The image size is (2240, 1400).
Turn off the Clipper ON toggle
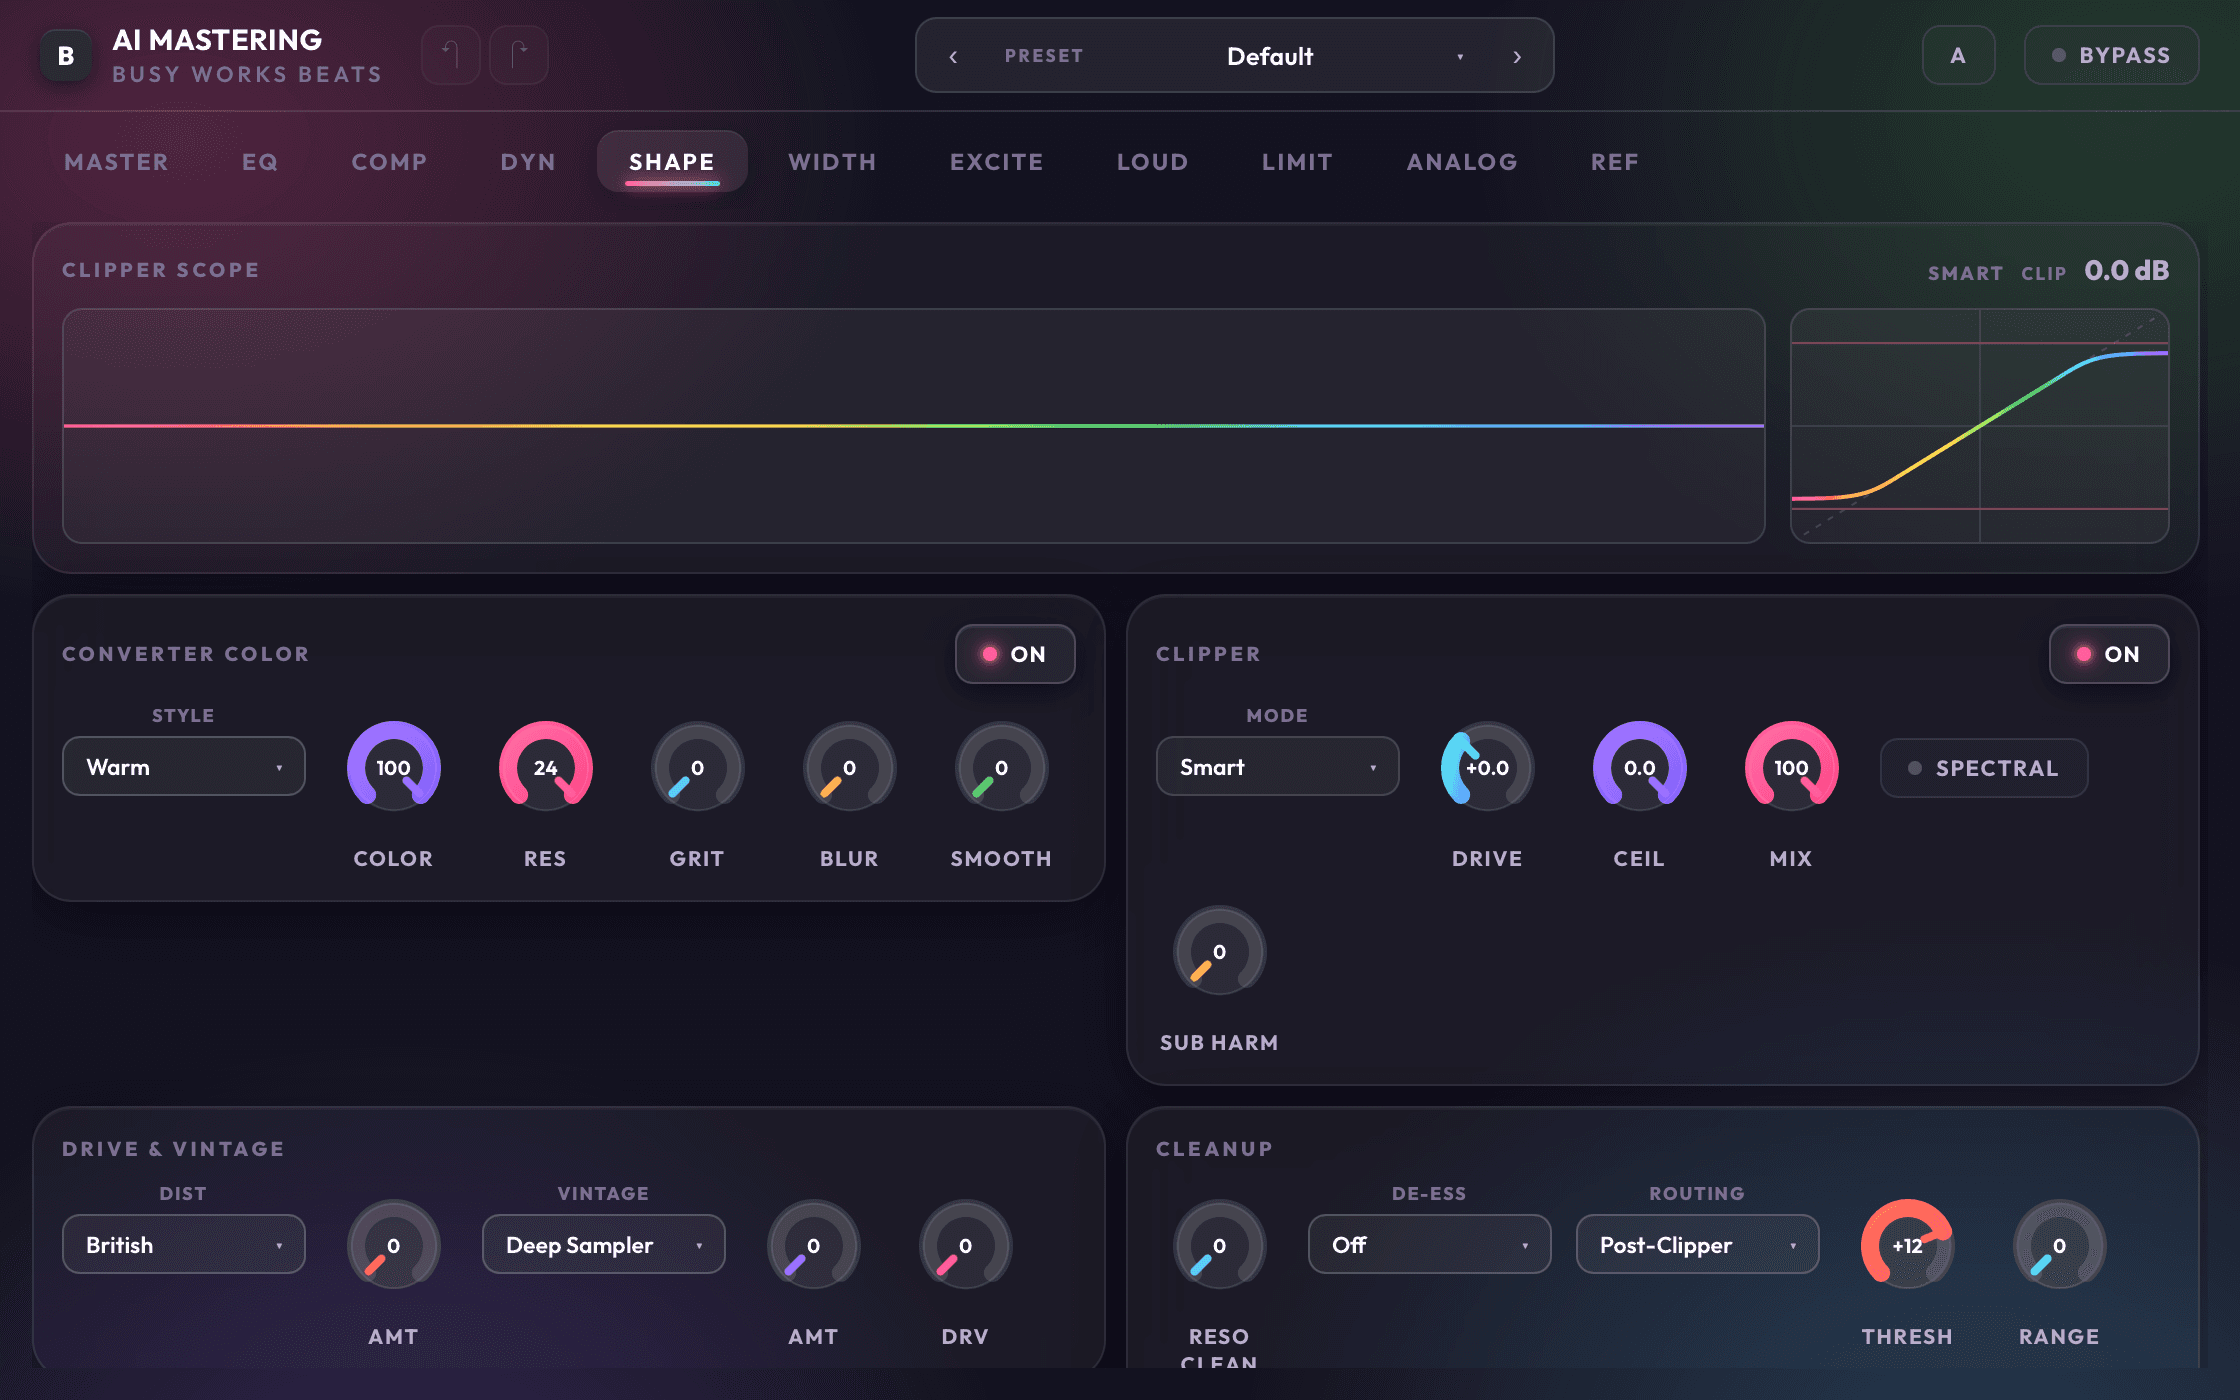2109,654
